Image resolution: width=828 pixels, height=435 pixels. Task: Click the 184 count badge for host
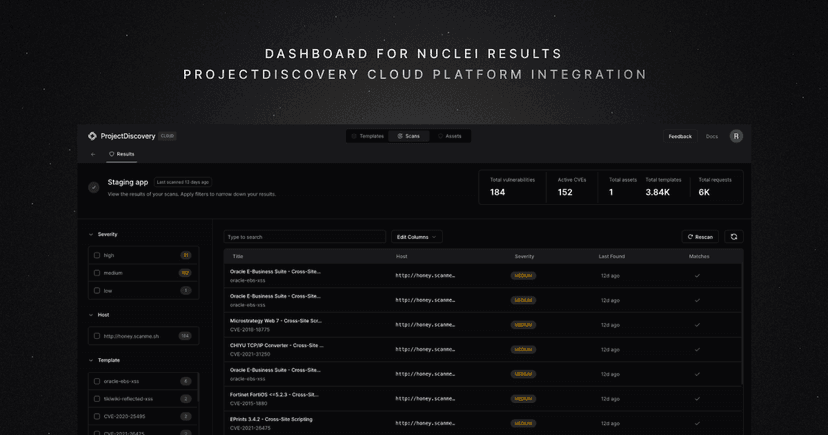(x=185, y=336)
